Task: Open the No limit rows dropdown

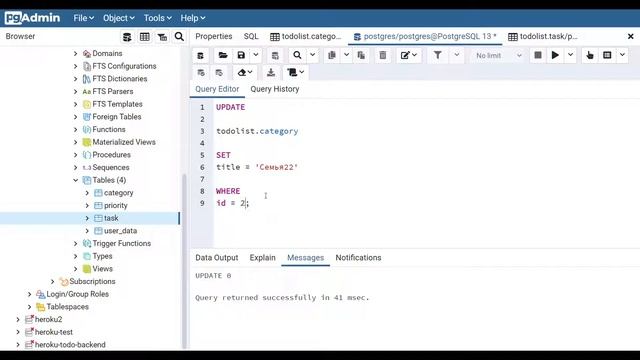Action: pos(498,55)
